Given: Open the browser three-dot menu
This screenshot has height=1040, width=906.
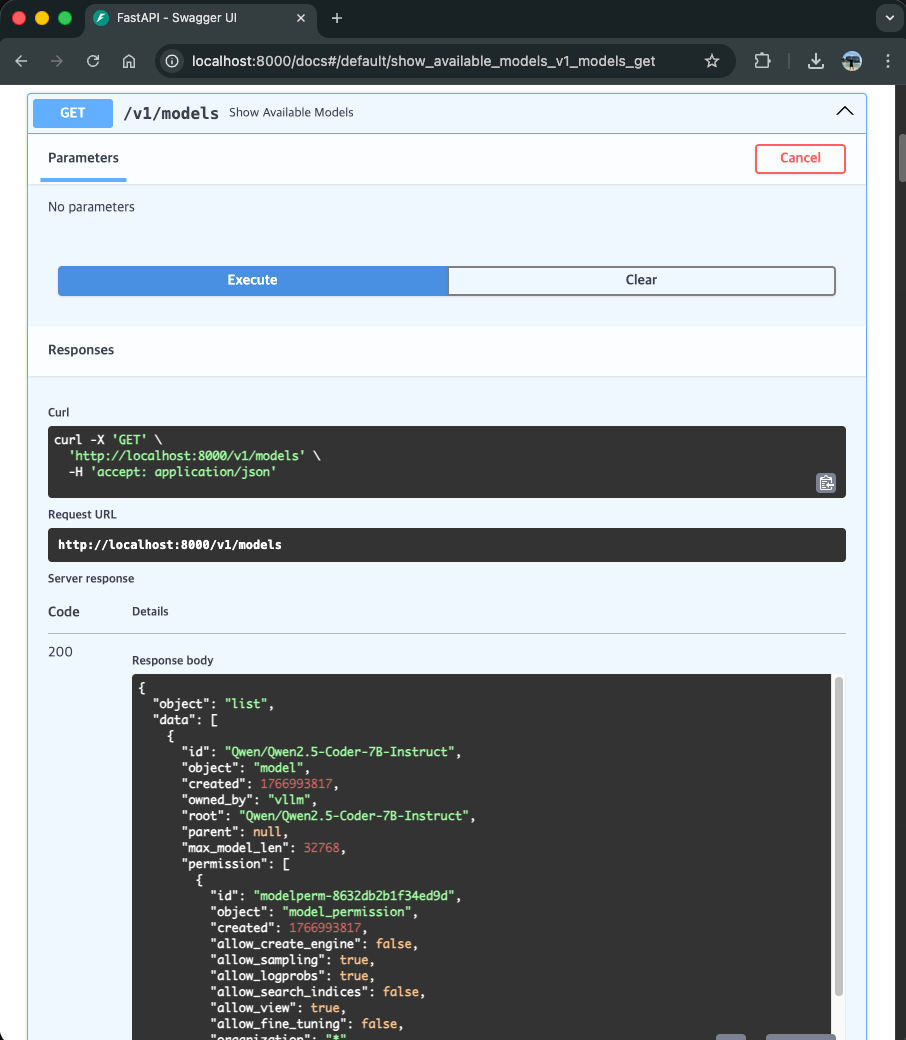Looking at the screenshot, I should pos(887,62).
